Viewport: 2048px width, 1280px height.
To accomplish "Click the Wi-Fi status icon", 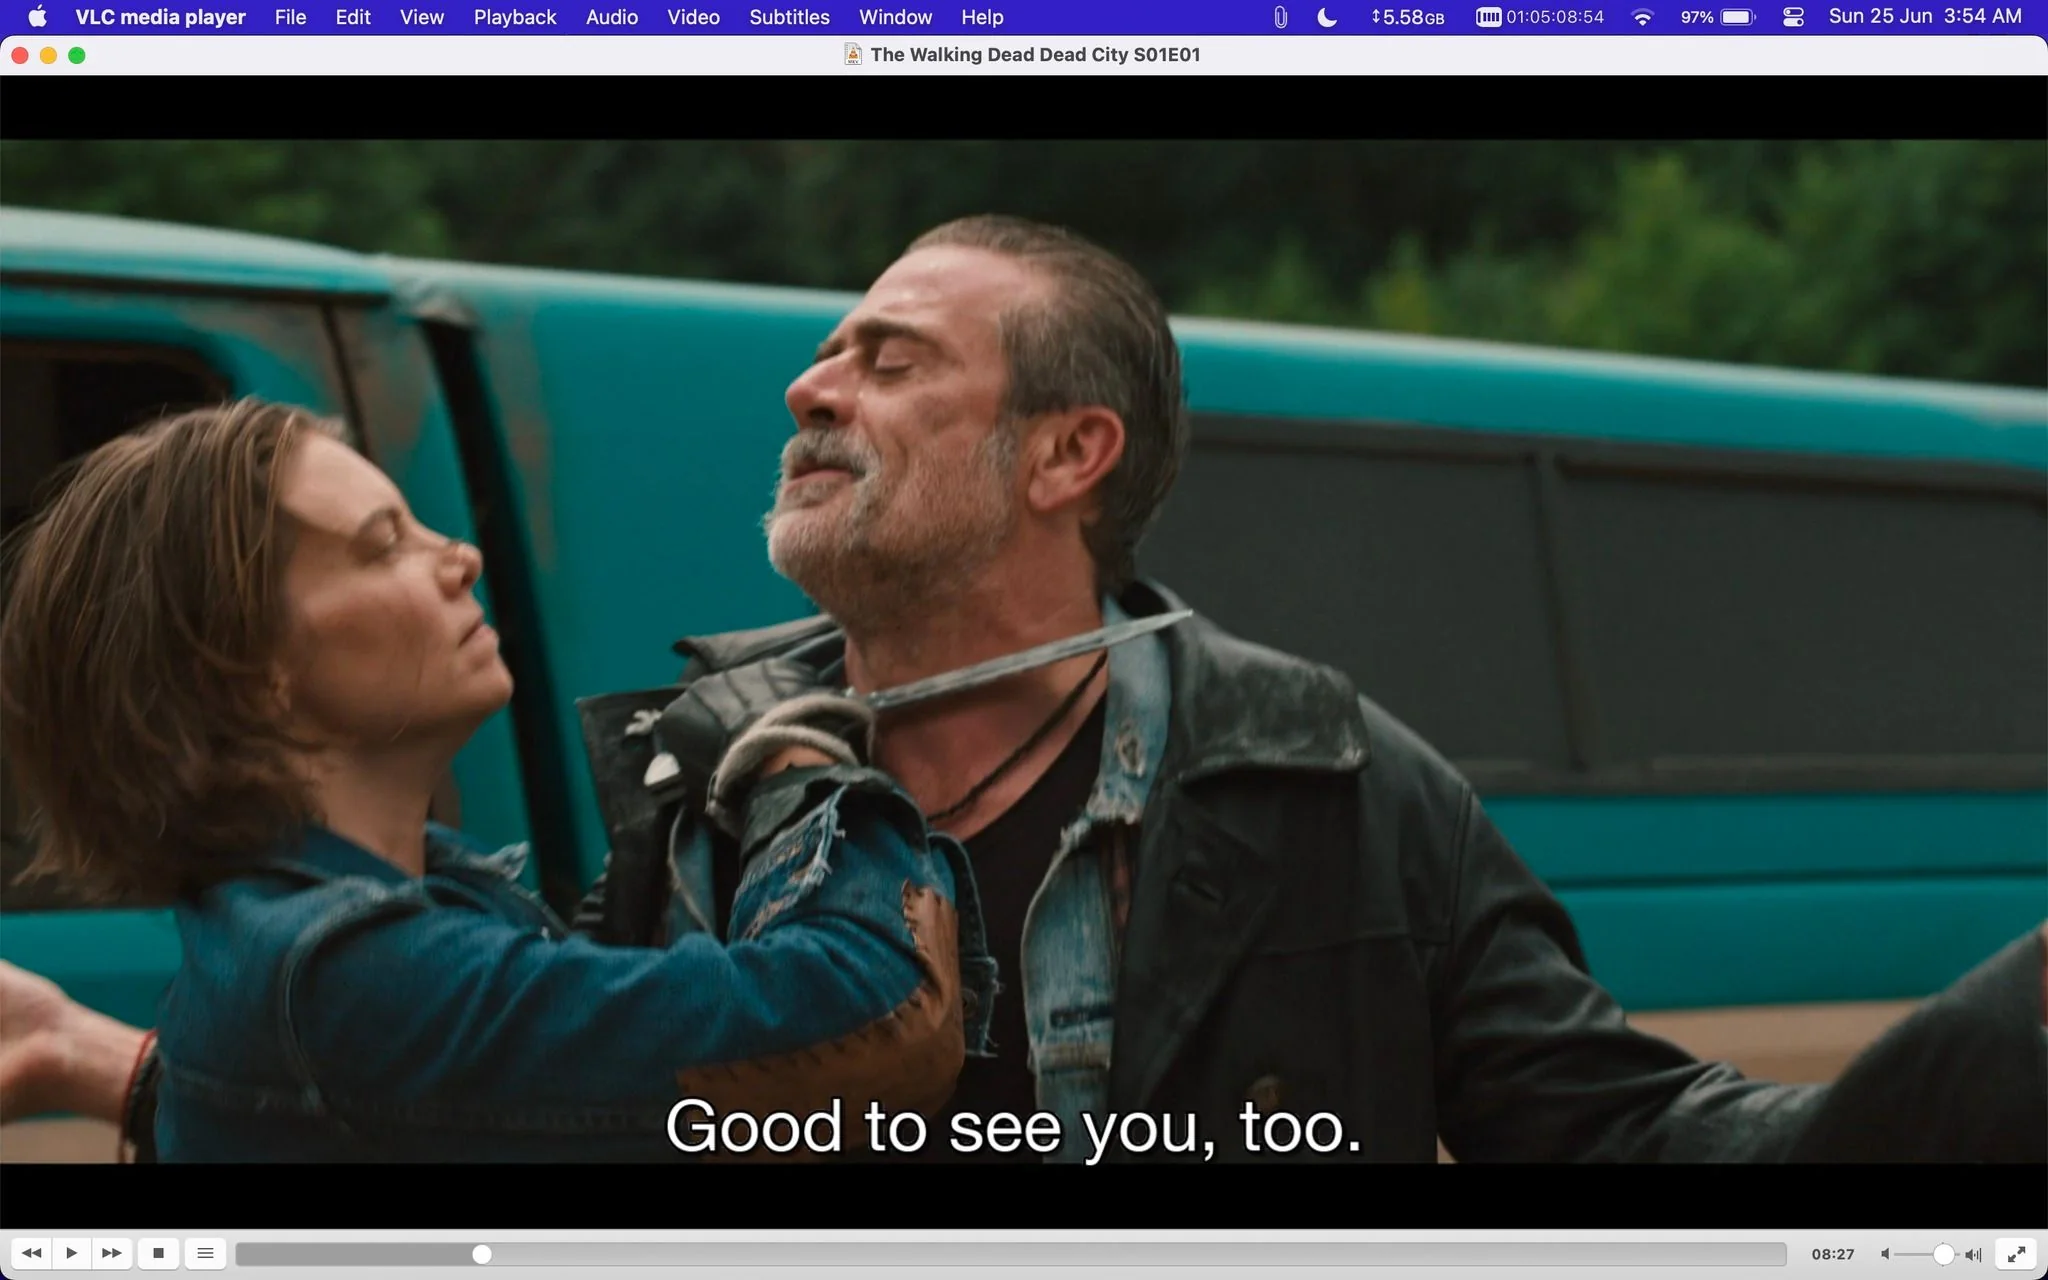I will tap(1642, 17).
